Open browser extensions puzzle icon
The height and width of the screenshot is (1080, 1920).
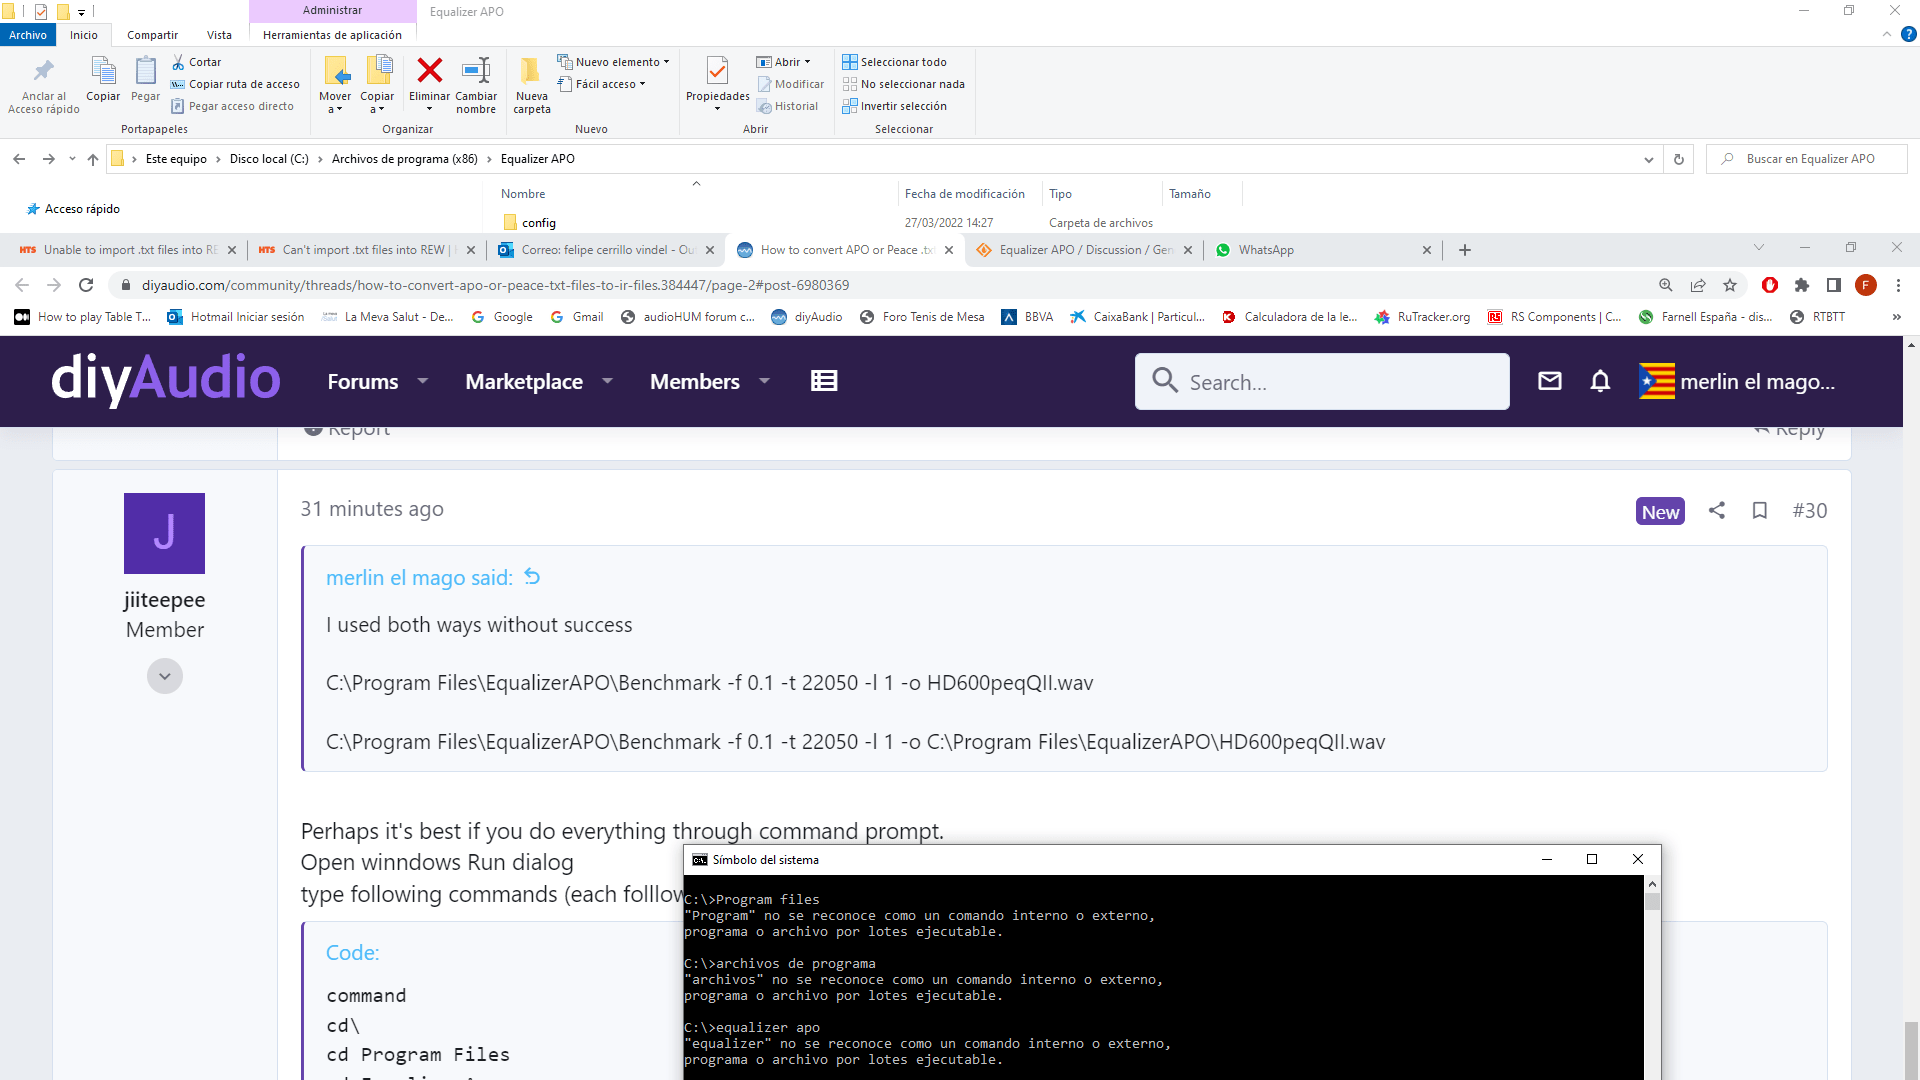1802,285
